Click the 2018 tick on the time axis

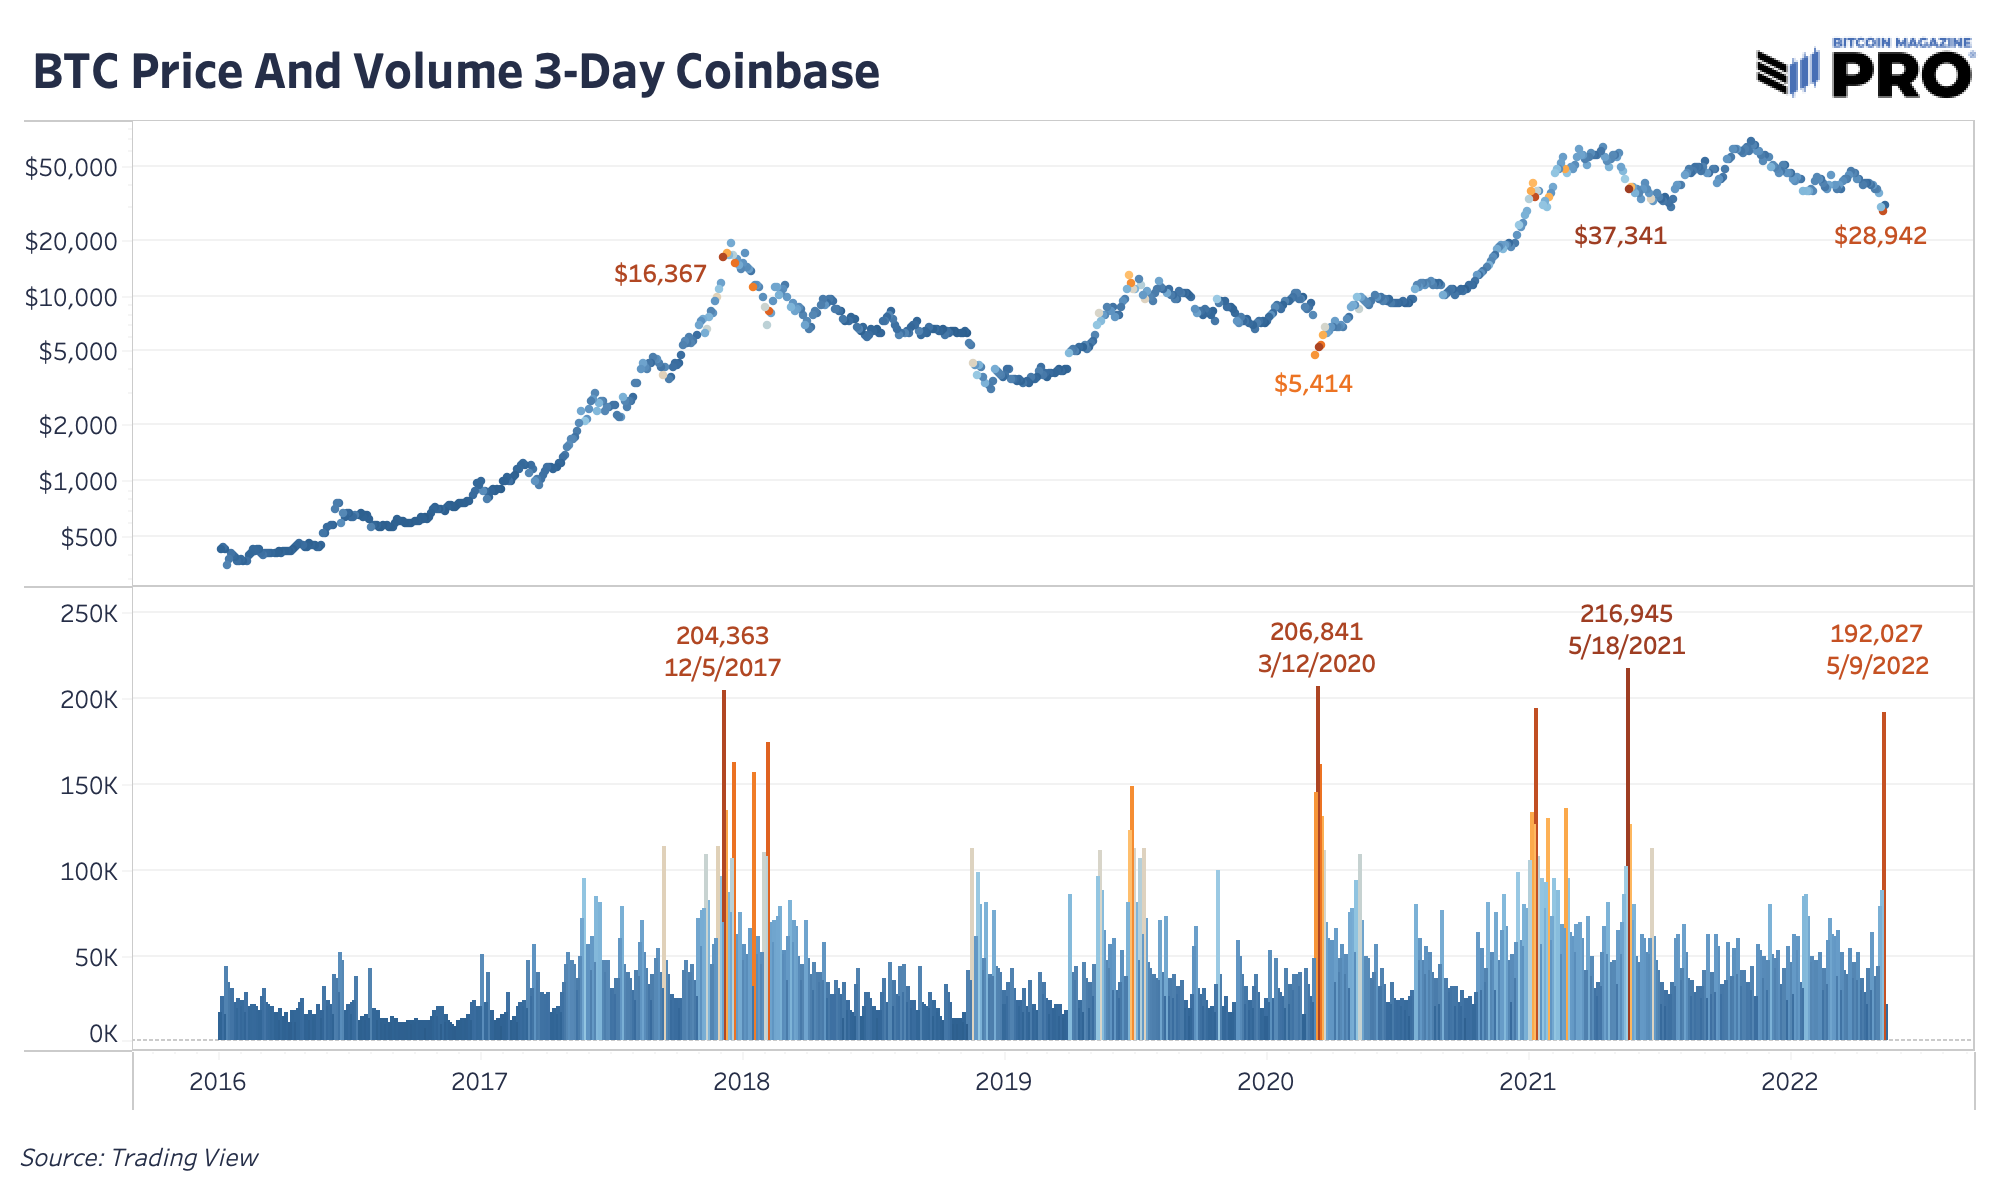point(742,1081)
